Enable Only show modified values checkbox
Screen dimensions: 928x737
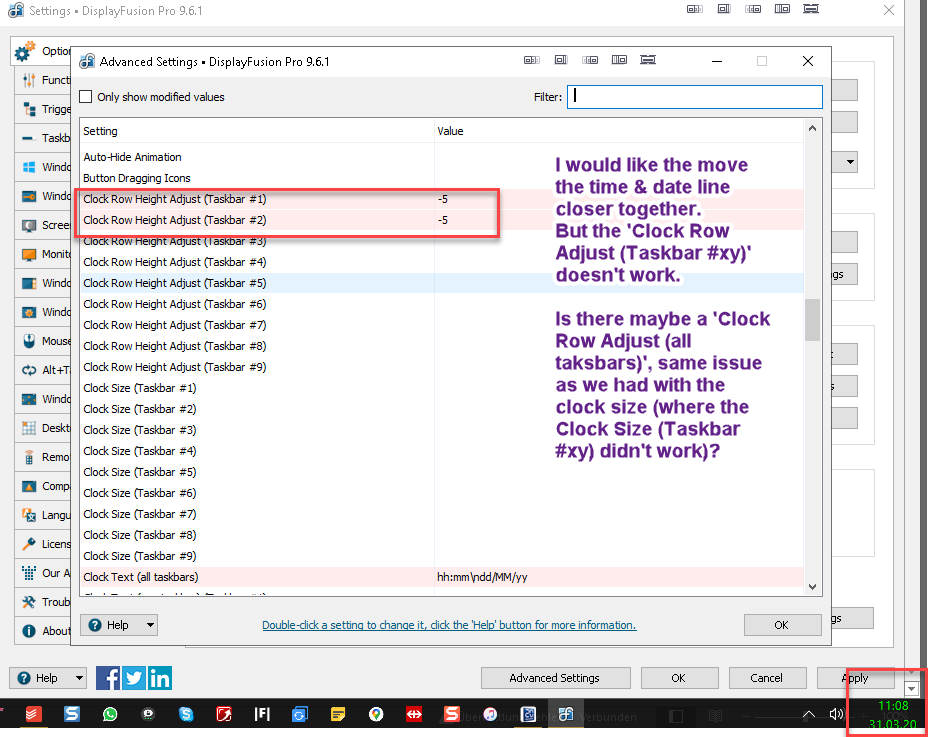point(86,97)
